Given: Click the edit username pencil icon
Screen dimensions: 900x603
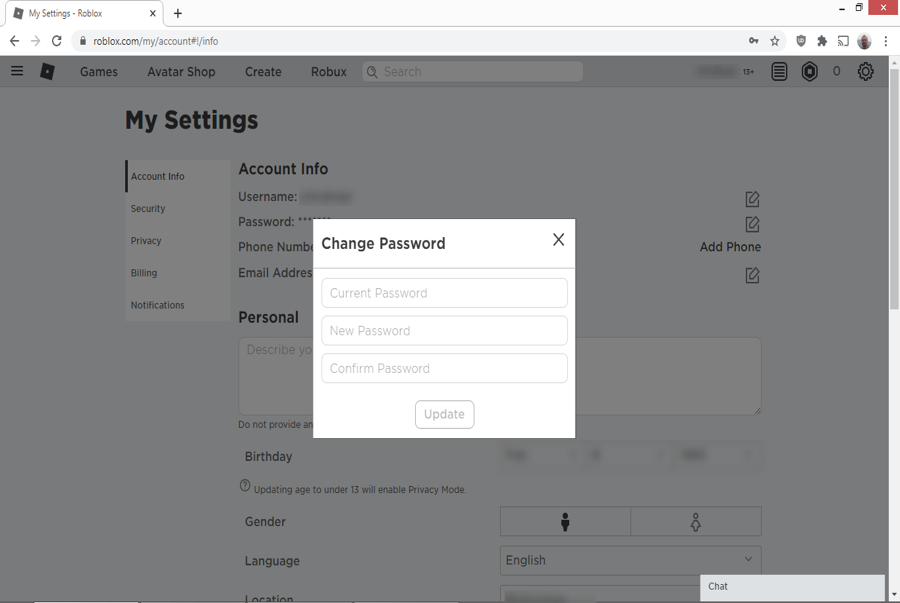Looking at the screenshot, I should [x=752, y=199].
